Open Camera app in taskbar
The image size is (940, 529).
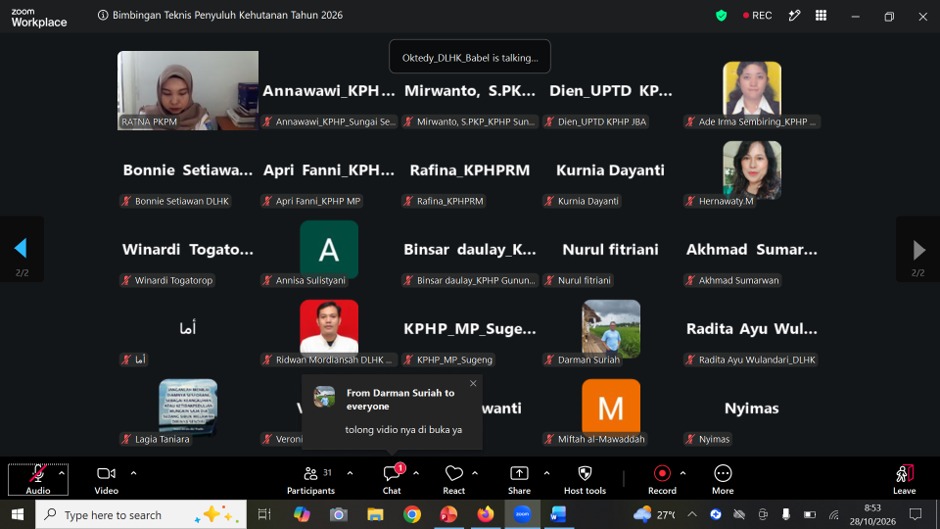pos(338,515)
